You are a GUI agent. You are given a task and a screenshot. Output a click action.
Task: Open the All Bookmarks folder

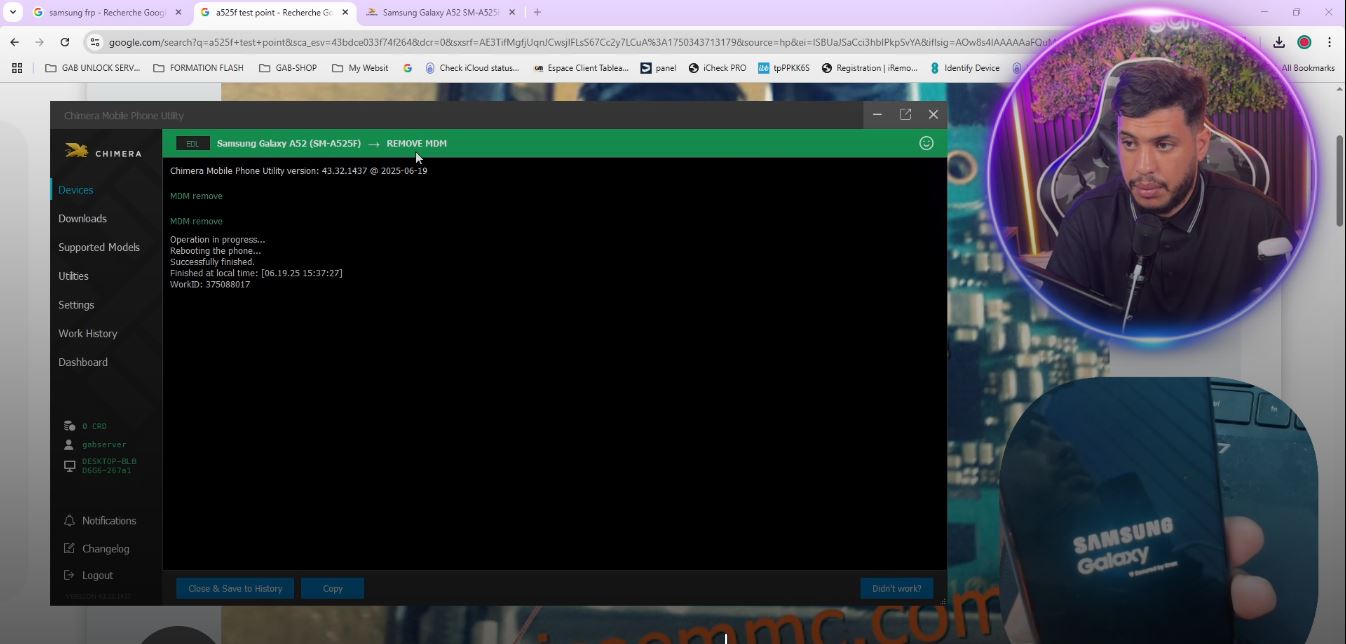click(x=1308, y=68)
